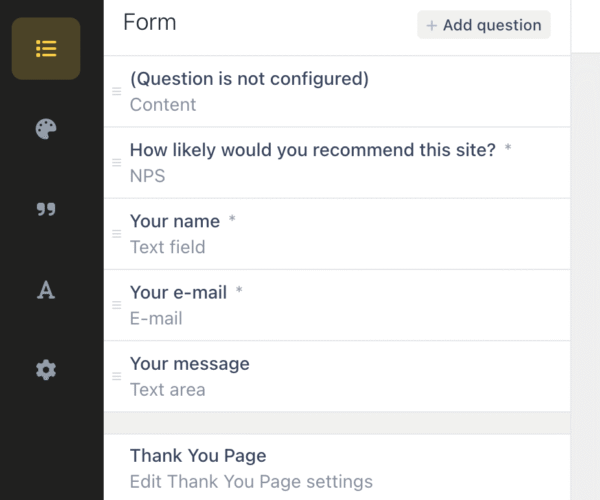Open the palette theme icon in sidebar
Viewport: 600px width, 500px height.
click(x=46, y=129)
